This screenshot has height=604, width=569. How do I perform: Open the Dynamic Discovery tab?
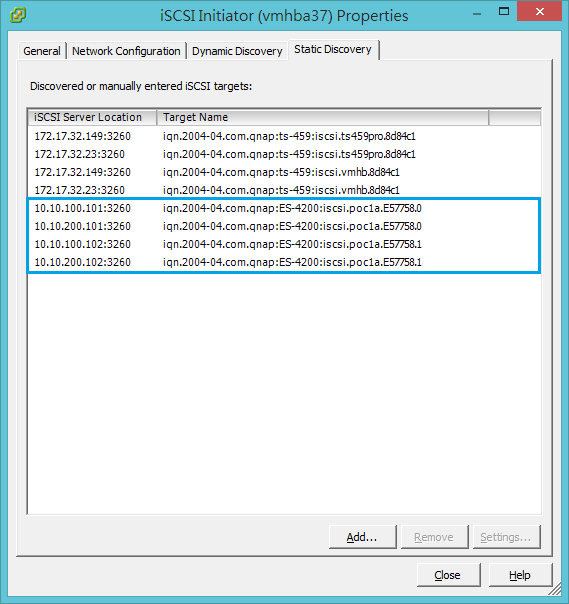[x=237, y=51]
